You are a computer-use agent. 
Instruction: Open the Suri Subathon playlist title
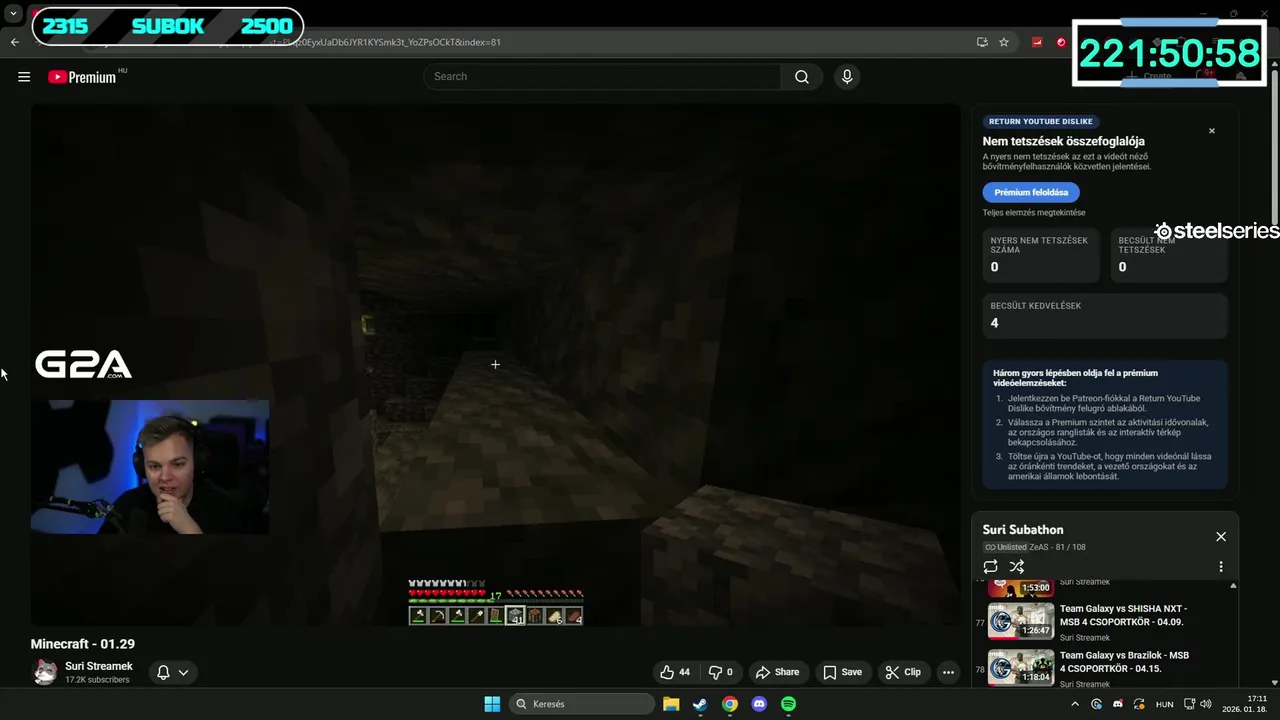tap(1023, 530)
